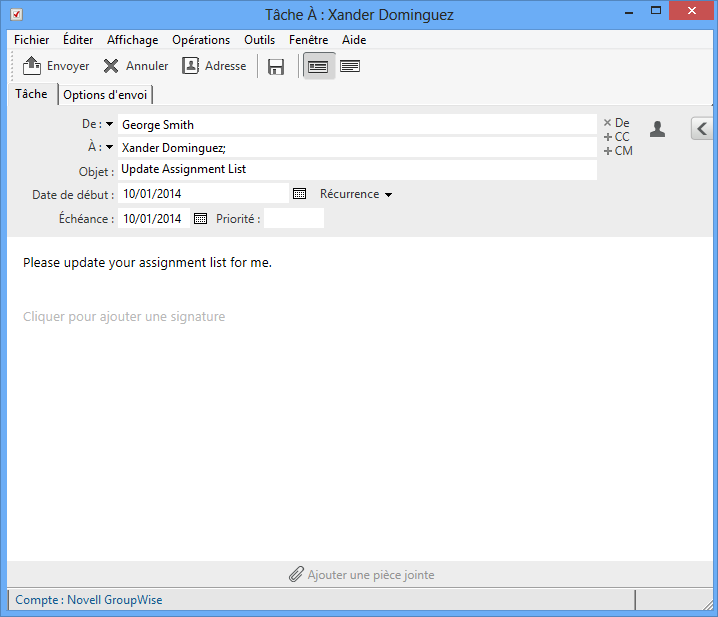Open the Affichage menu

[x=133, y=40]
